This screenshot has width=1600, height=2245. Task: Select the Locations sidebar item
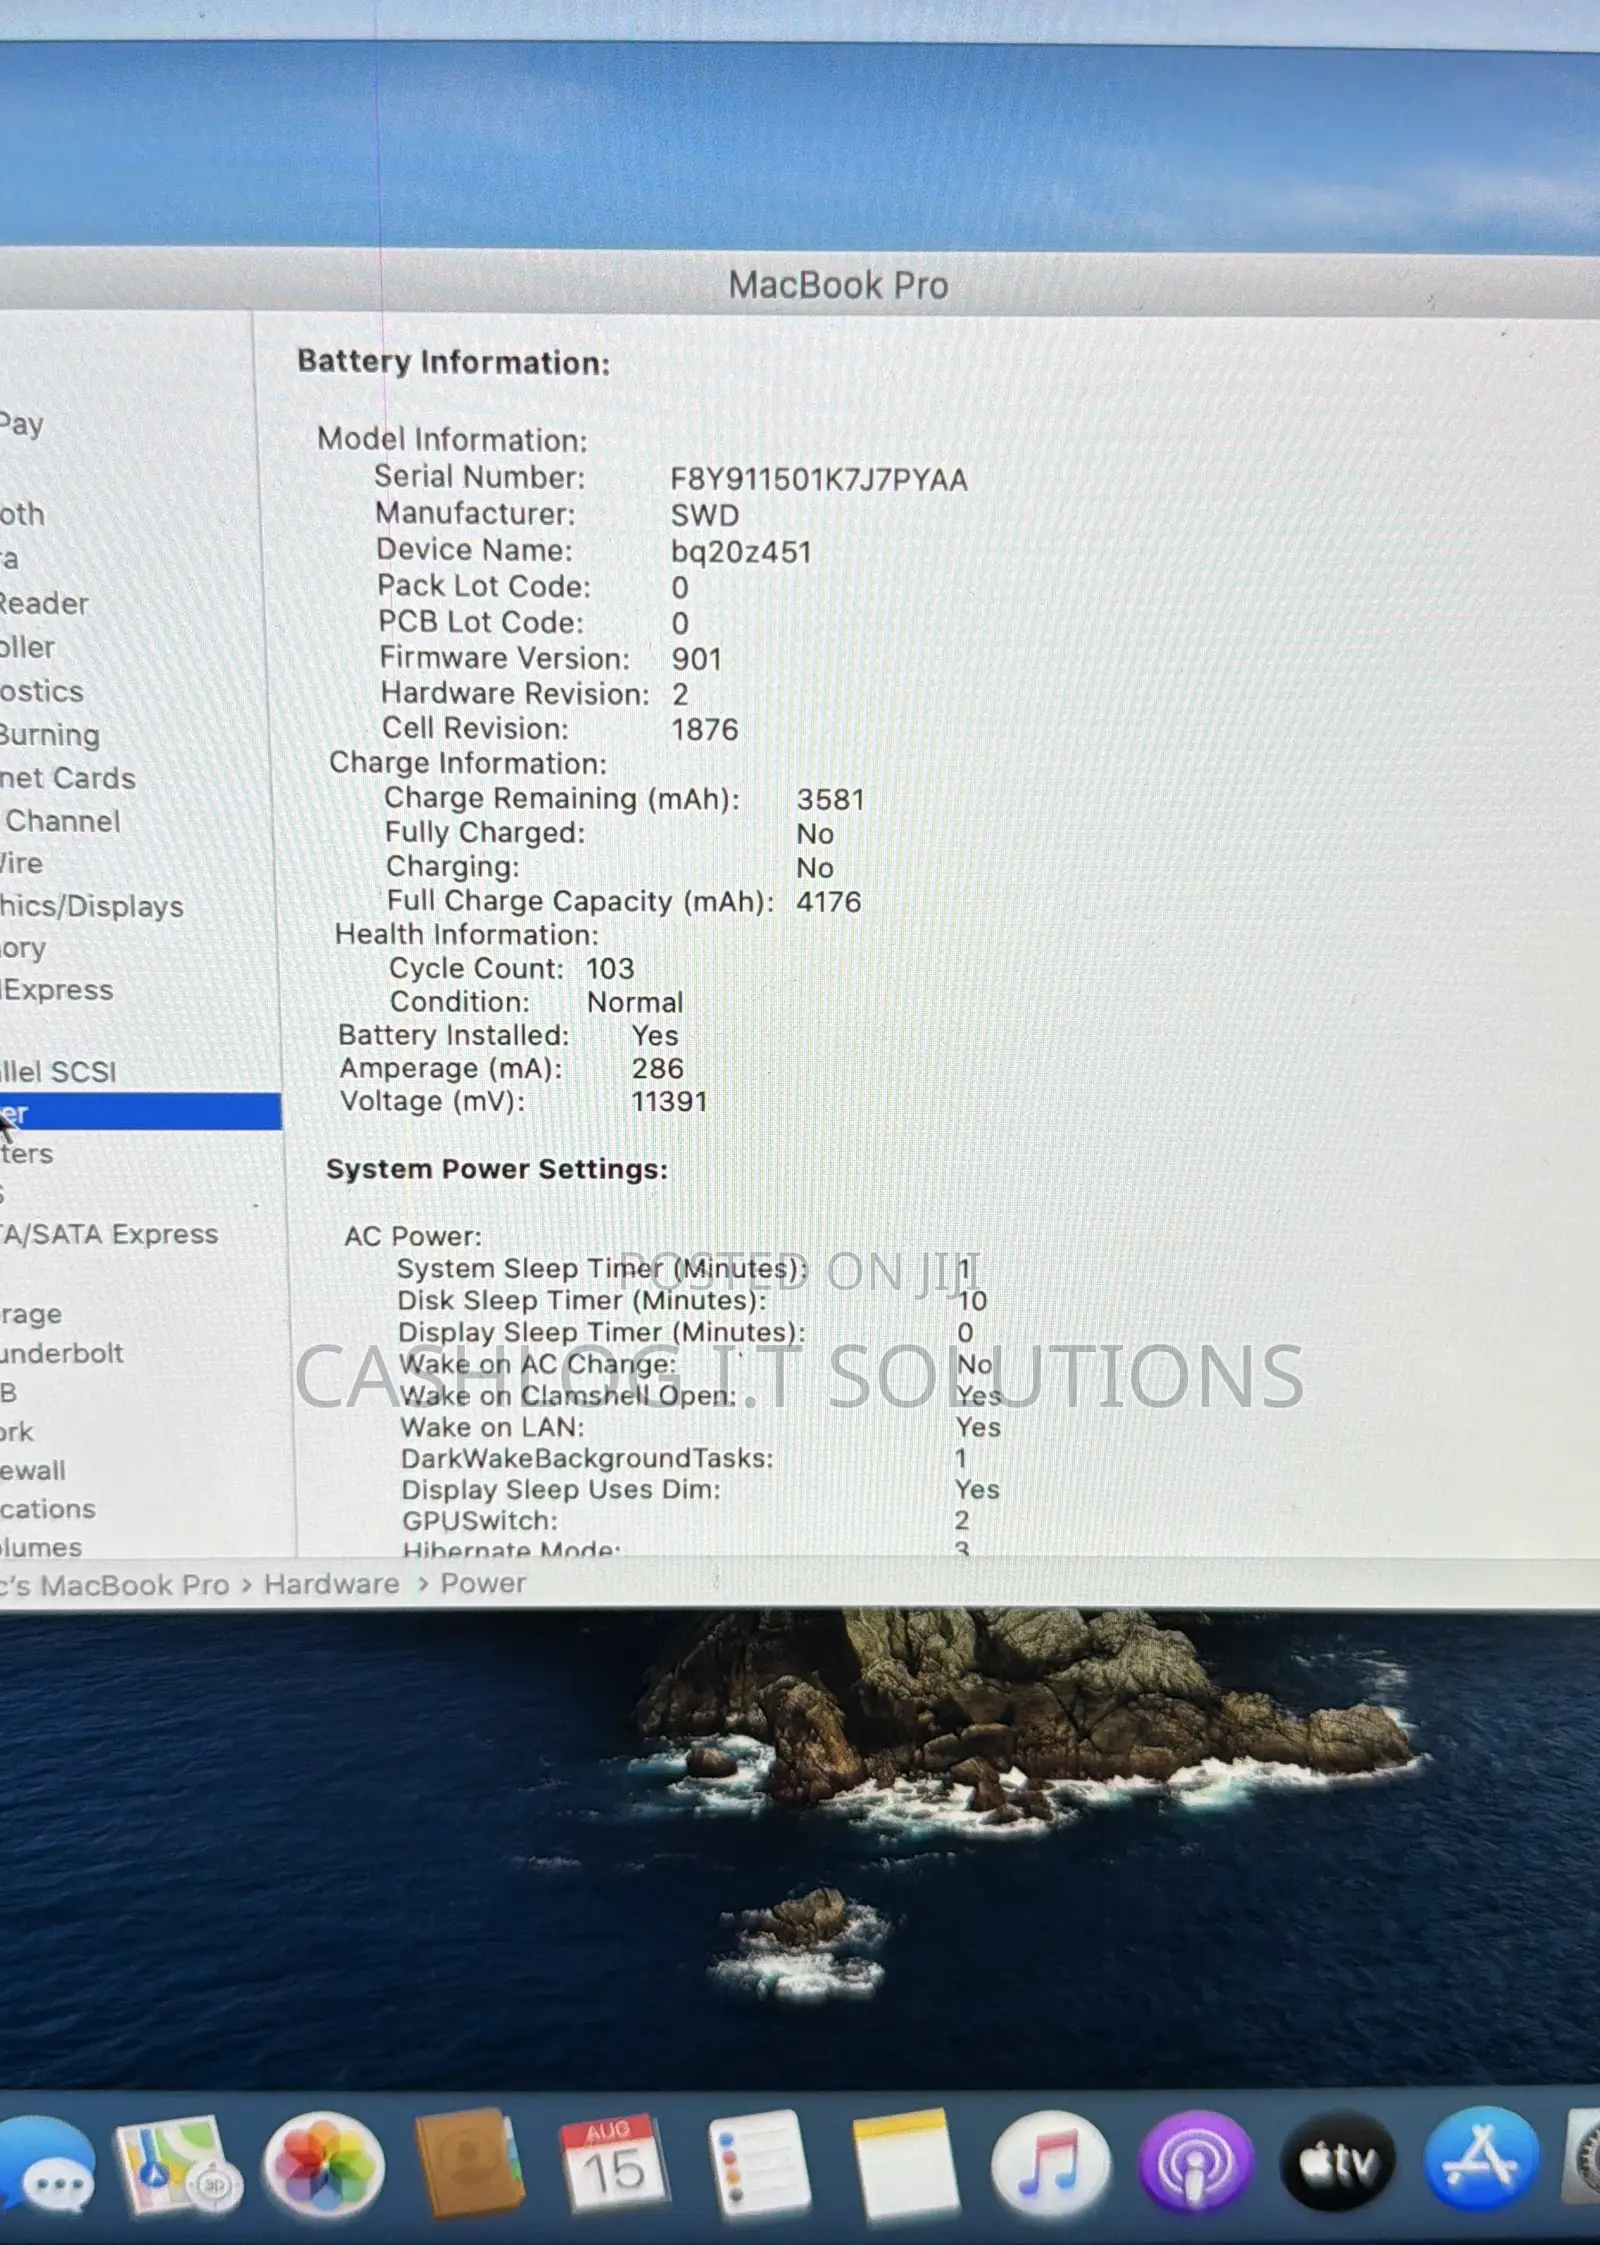tap(48, 1508)
